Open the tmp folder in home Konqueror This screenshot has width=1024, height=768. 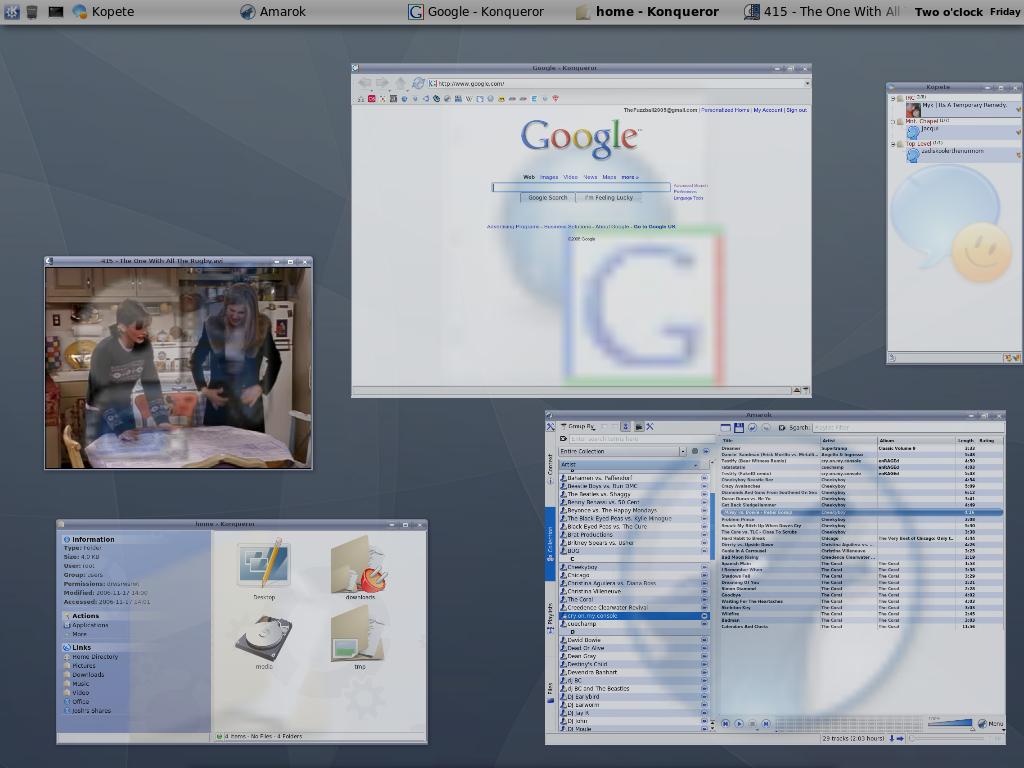(360, 639)
